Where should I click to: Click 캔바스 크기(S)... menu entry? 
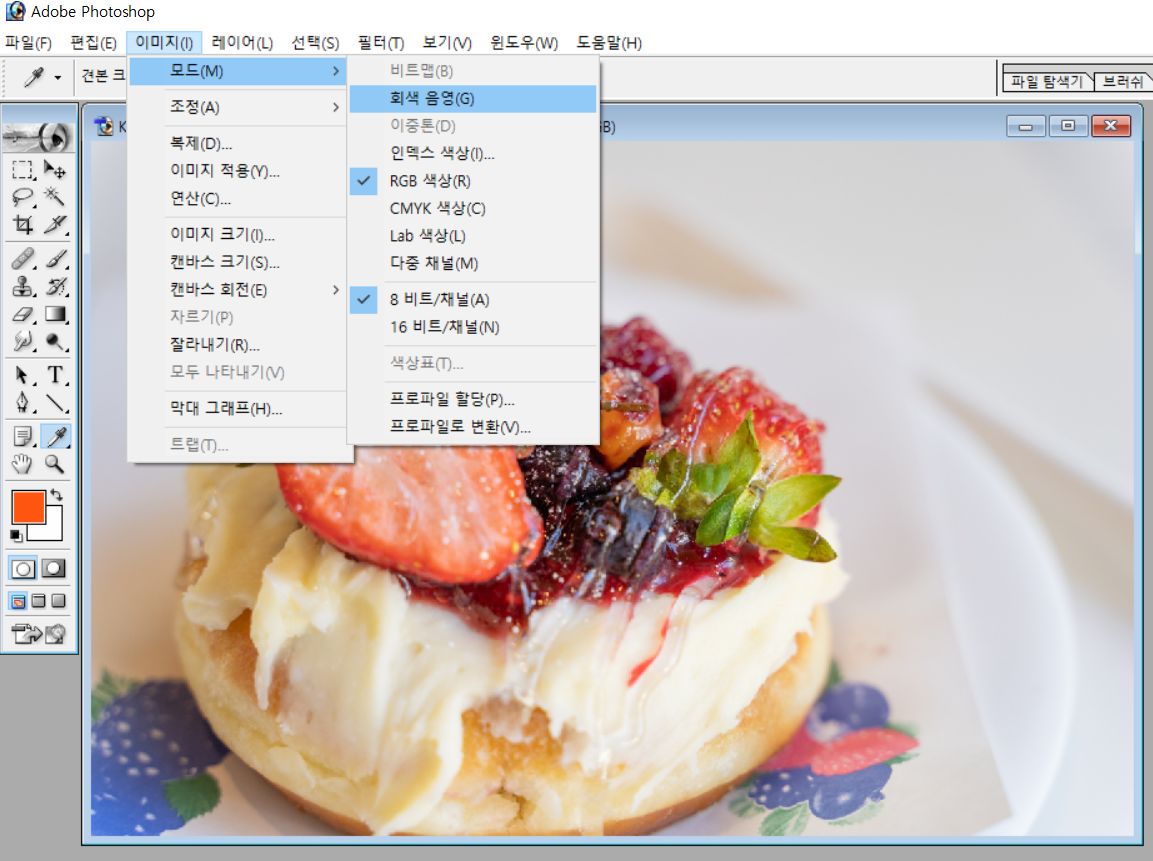click(239, 262)
